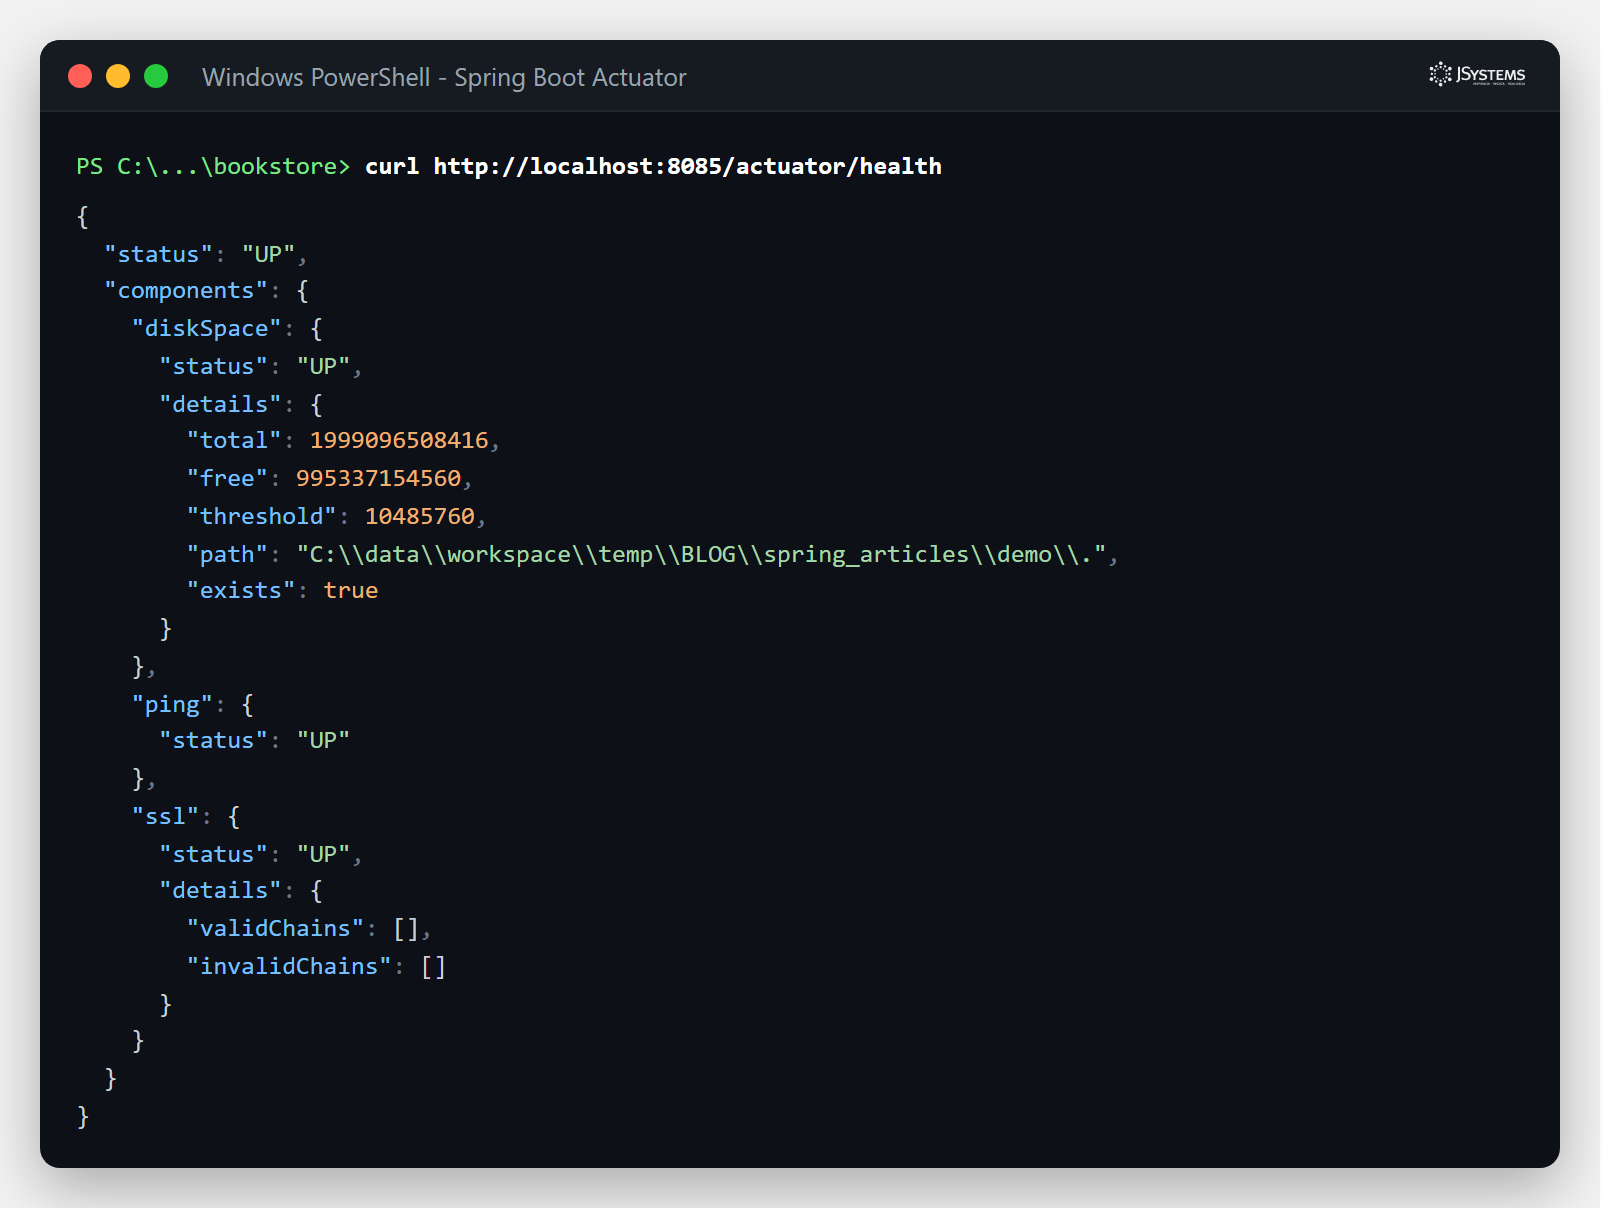Click the opening brace of the JSON output
This screenshot has width=1602, height=1208.
click(x=83, y=216)
